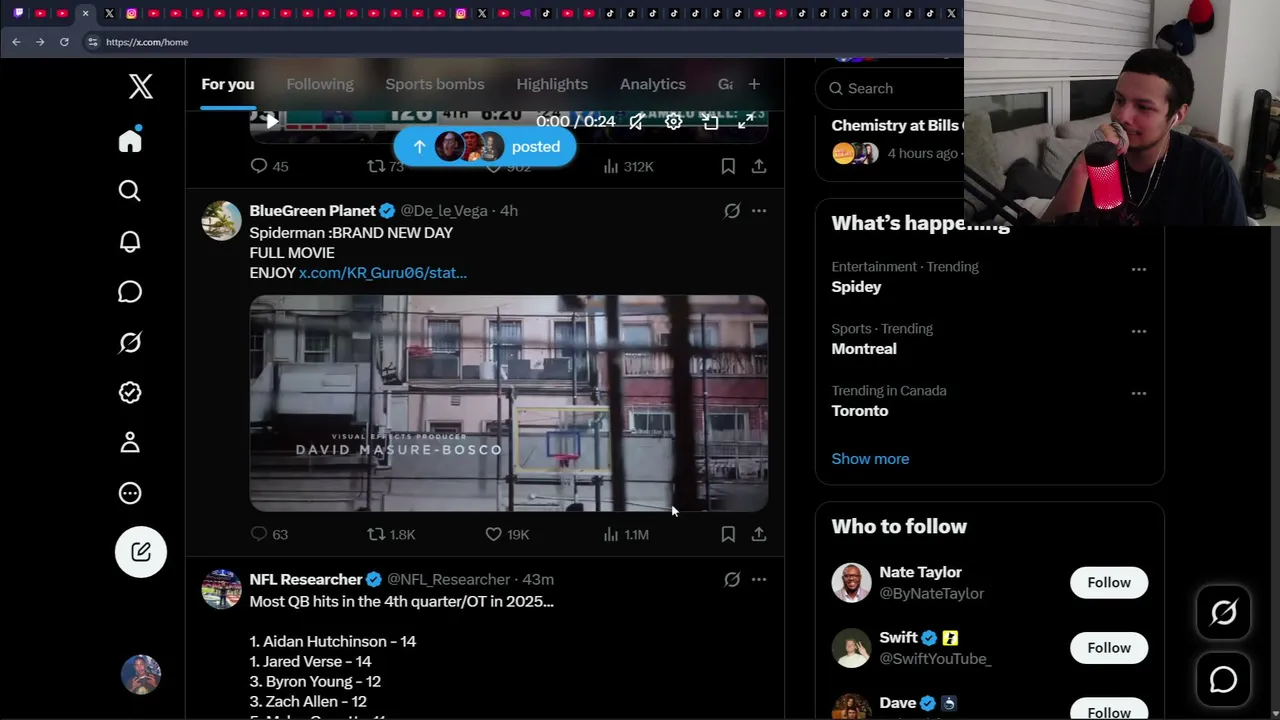Share the BlueGreen Planet Spiderman post

click(x=759, y=535)
